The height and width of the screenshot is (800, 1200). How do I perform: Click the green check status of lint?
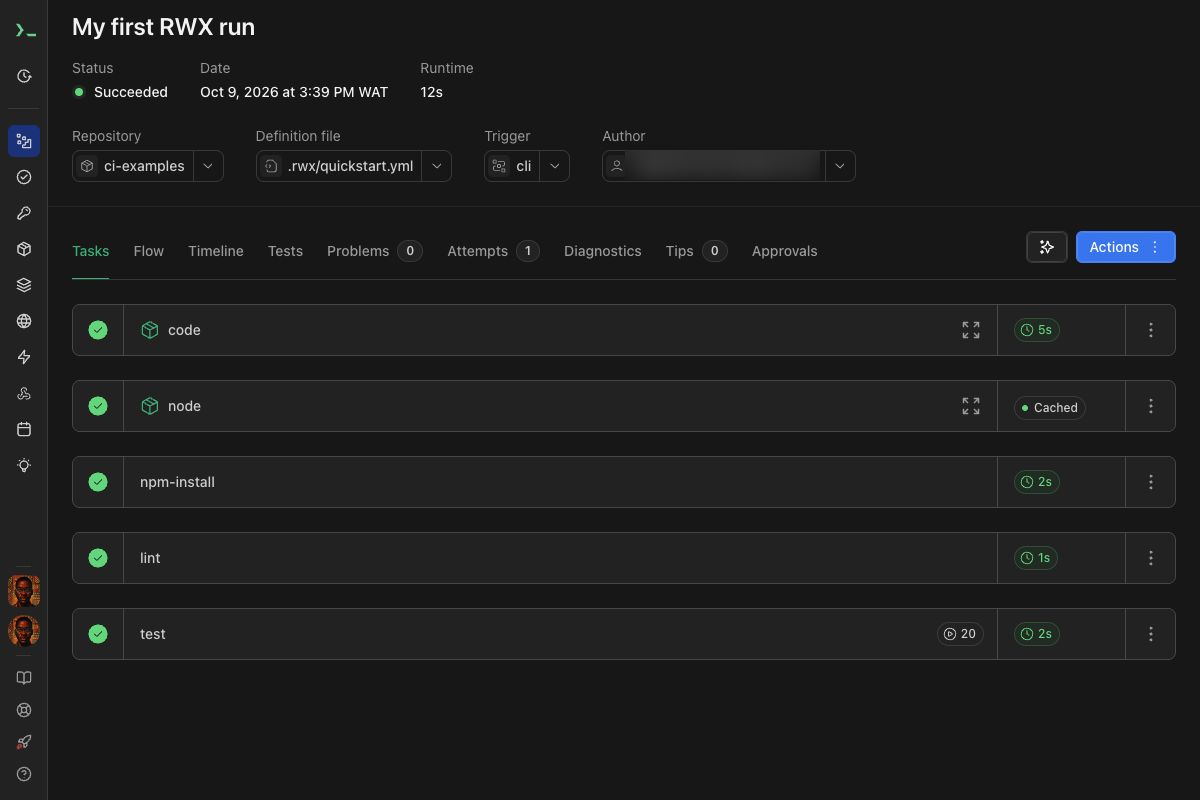[x=98, y=558]
